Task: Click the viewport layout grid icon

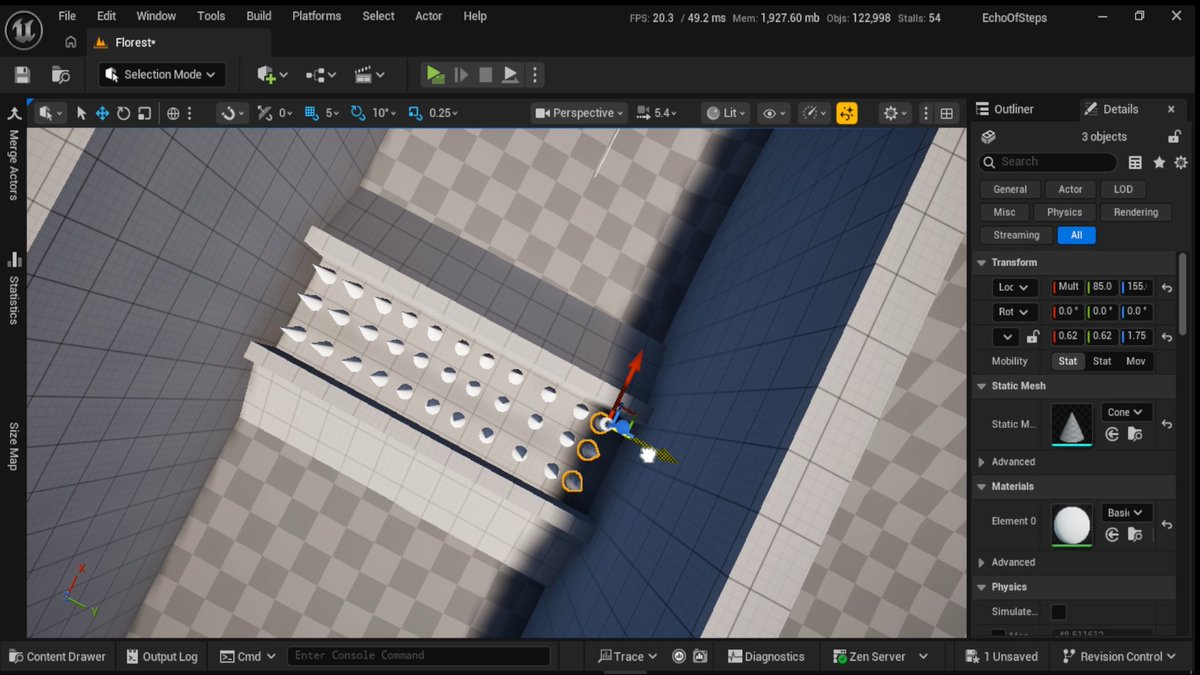Action: pos(947,113)
